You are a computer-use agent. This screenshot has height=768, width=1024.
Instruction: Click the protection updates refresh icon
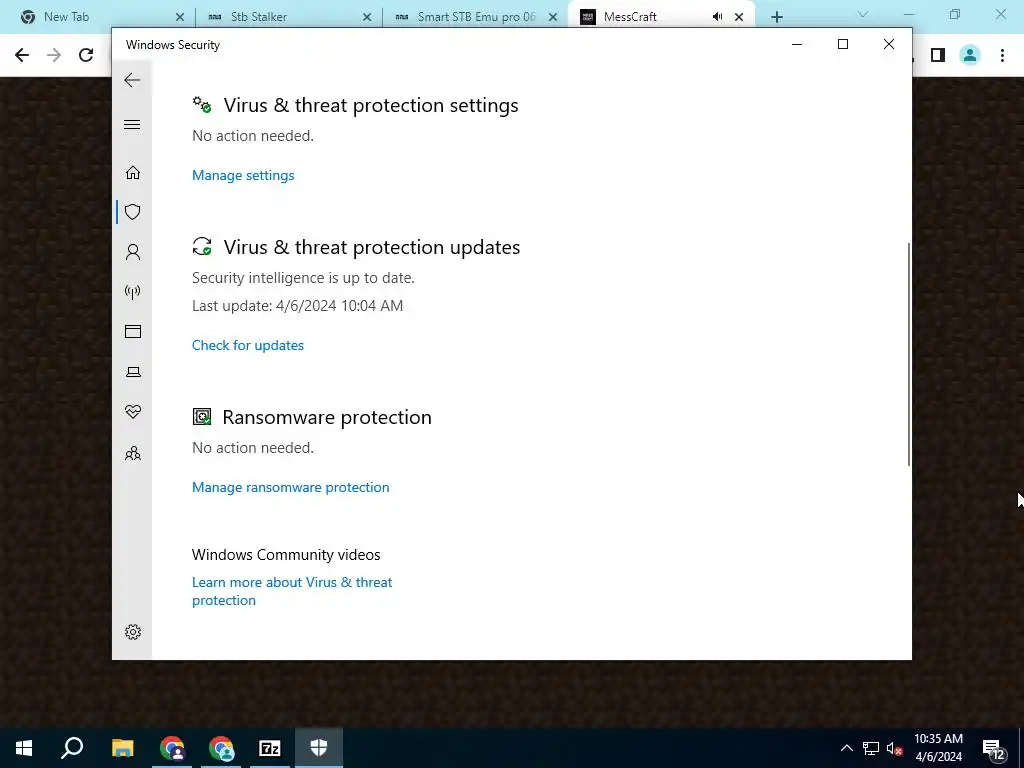coord(202,246)
